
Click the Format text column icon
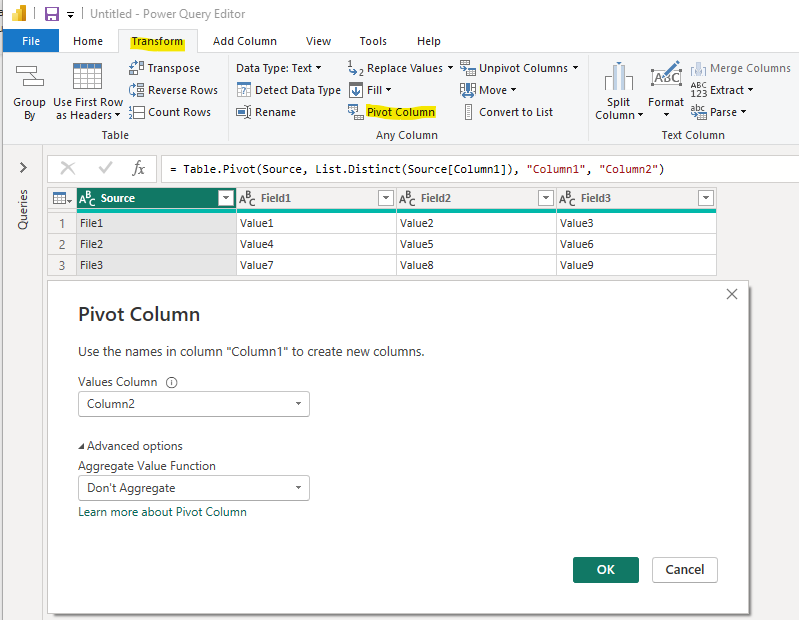tap(666, 75)
